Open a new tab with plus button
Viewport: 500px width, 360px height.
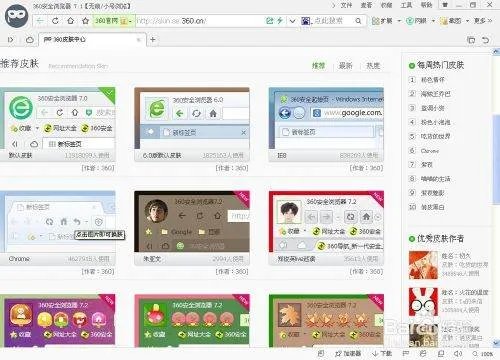click(153, 40)
